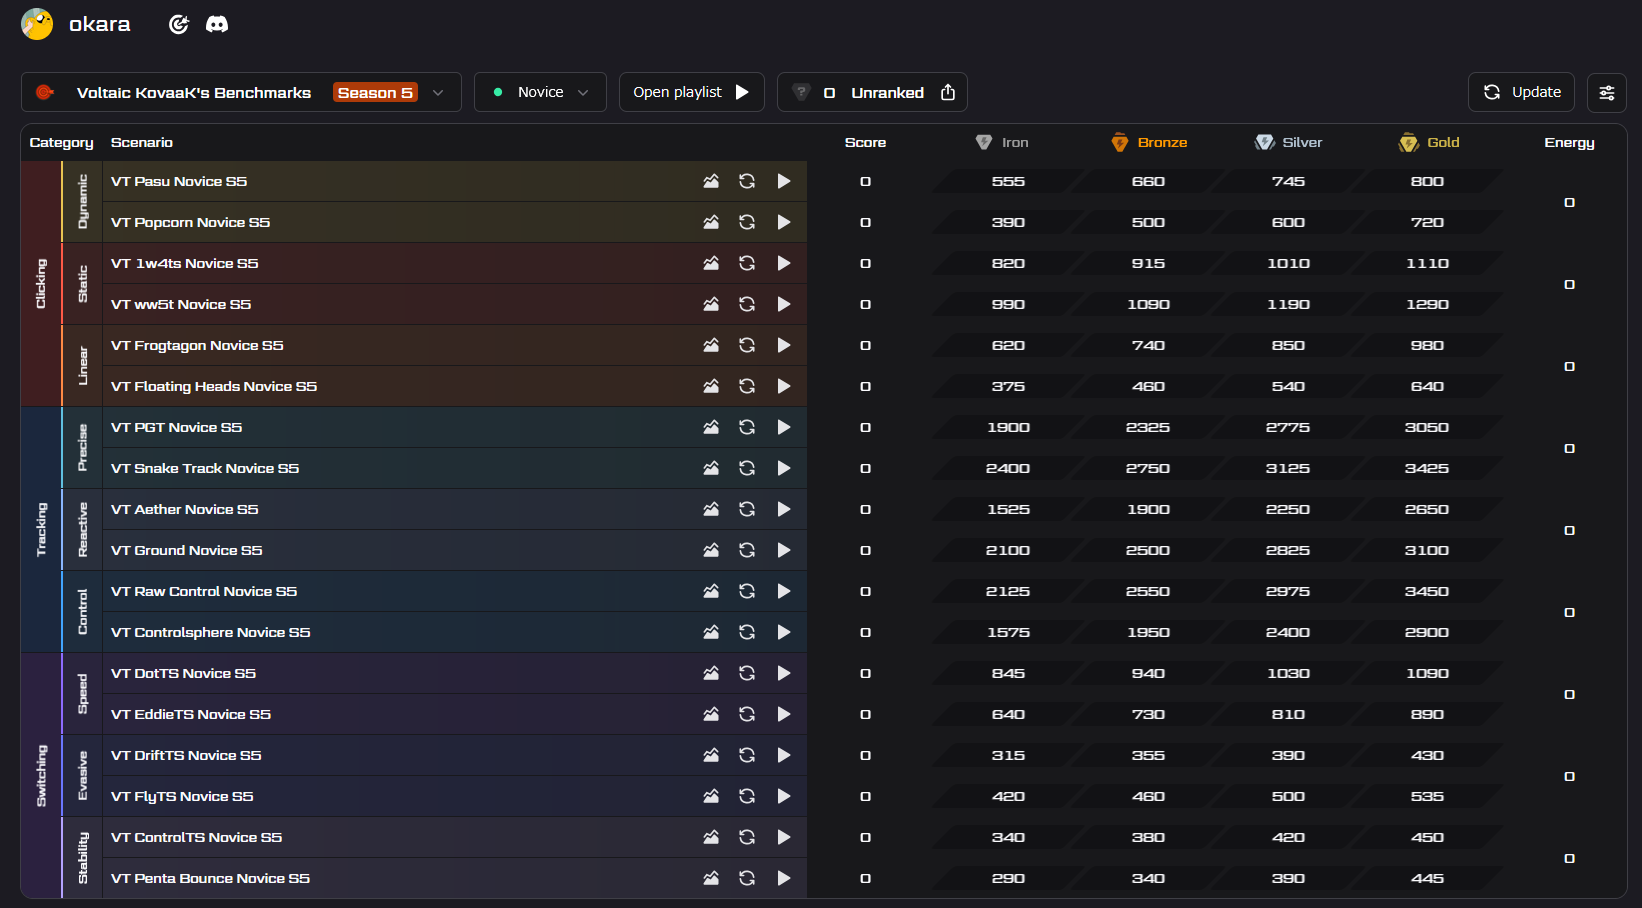Click Gold threshold 3450 for Raw Control
Image resolution: width=1642 pixels, height=908 pixels.
pyautogui.click(x=1427, y=591)
